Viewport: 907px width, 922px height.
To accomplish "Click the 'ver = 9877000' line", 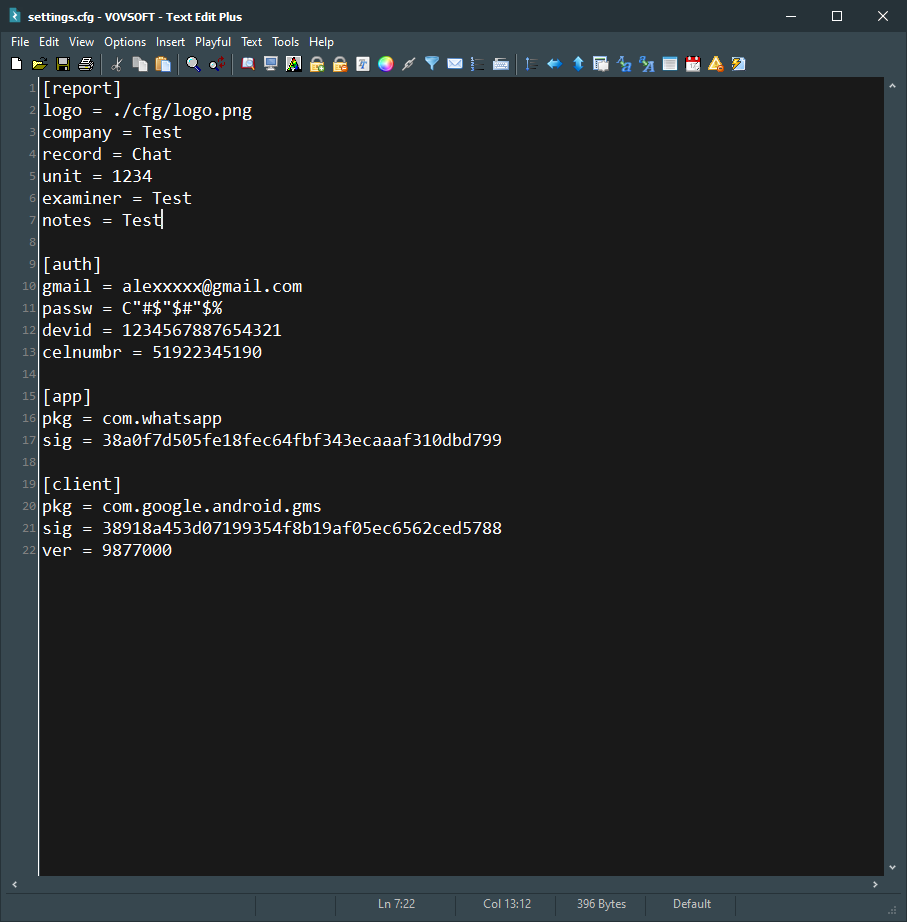I will 107,550.
